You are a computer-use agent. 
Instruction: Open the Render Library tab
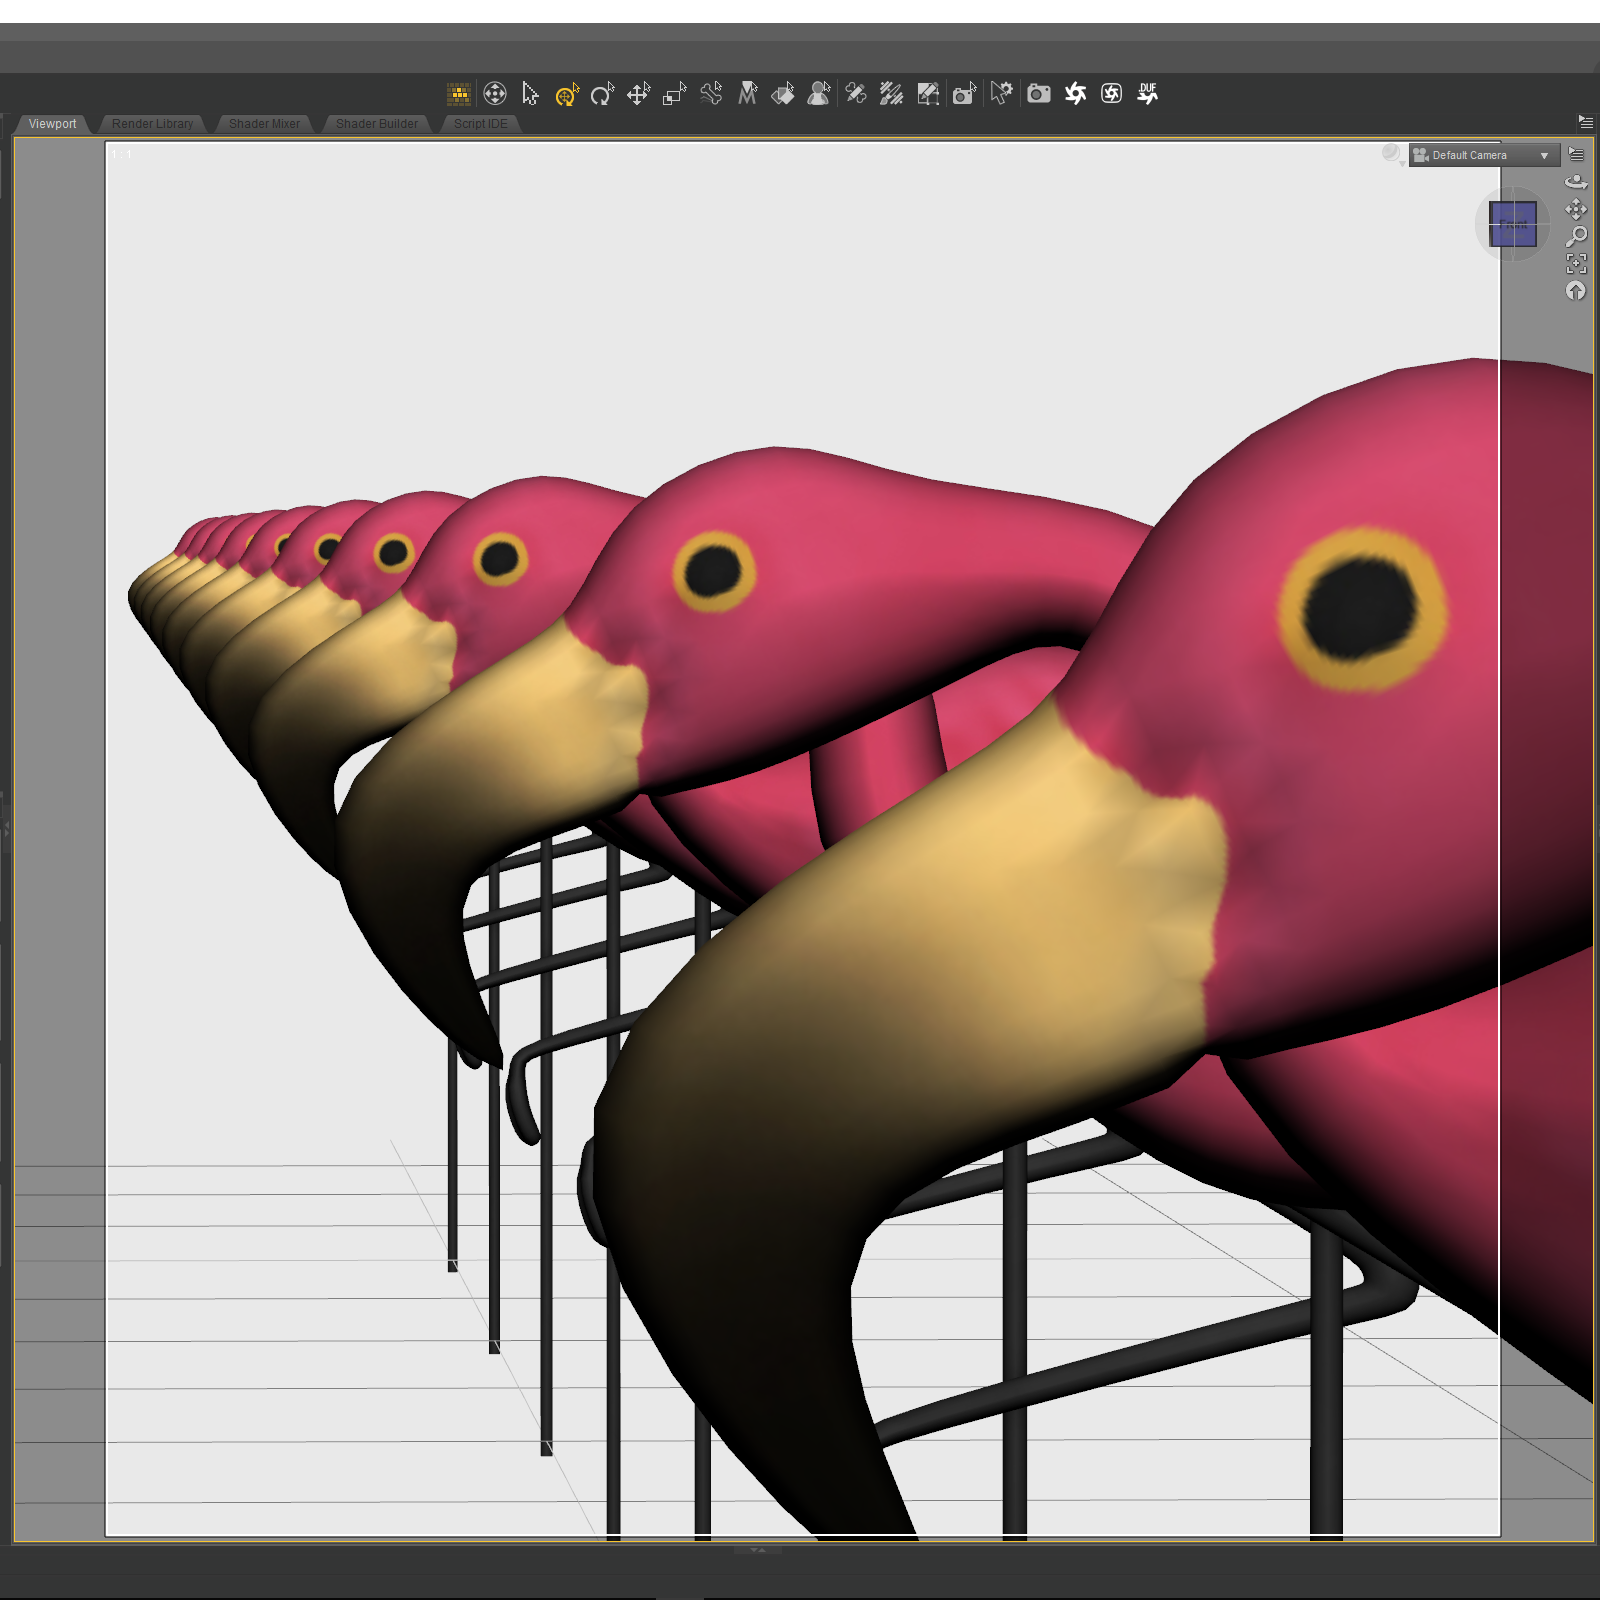(152, 124)
